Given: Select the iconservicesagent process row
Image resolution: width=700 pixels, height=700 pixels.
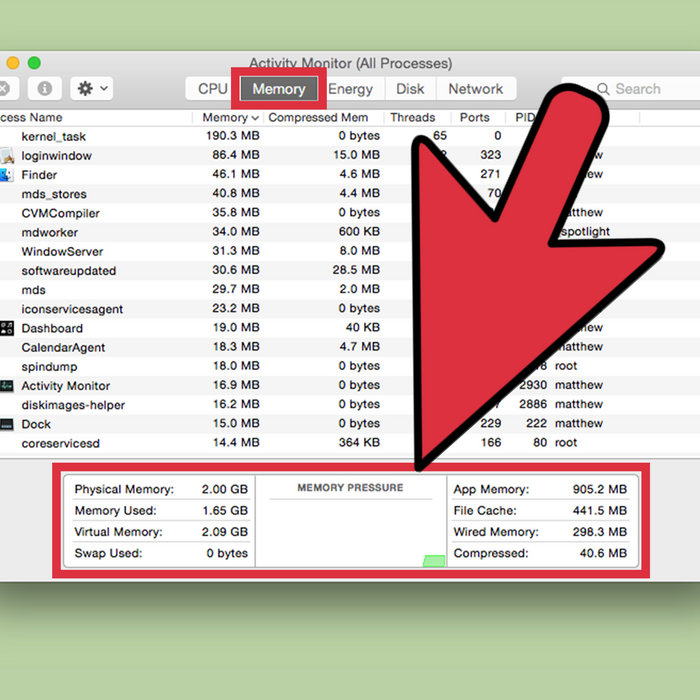Looking at the screenshot, I should (350, 309).
